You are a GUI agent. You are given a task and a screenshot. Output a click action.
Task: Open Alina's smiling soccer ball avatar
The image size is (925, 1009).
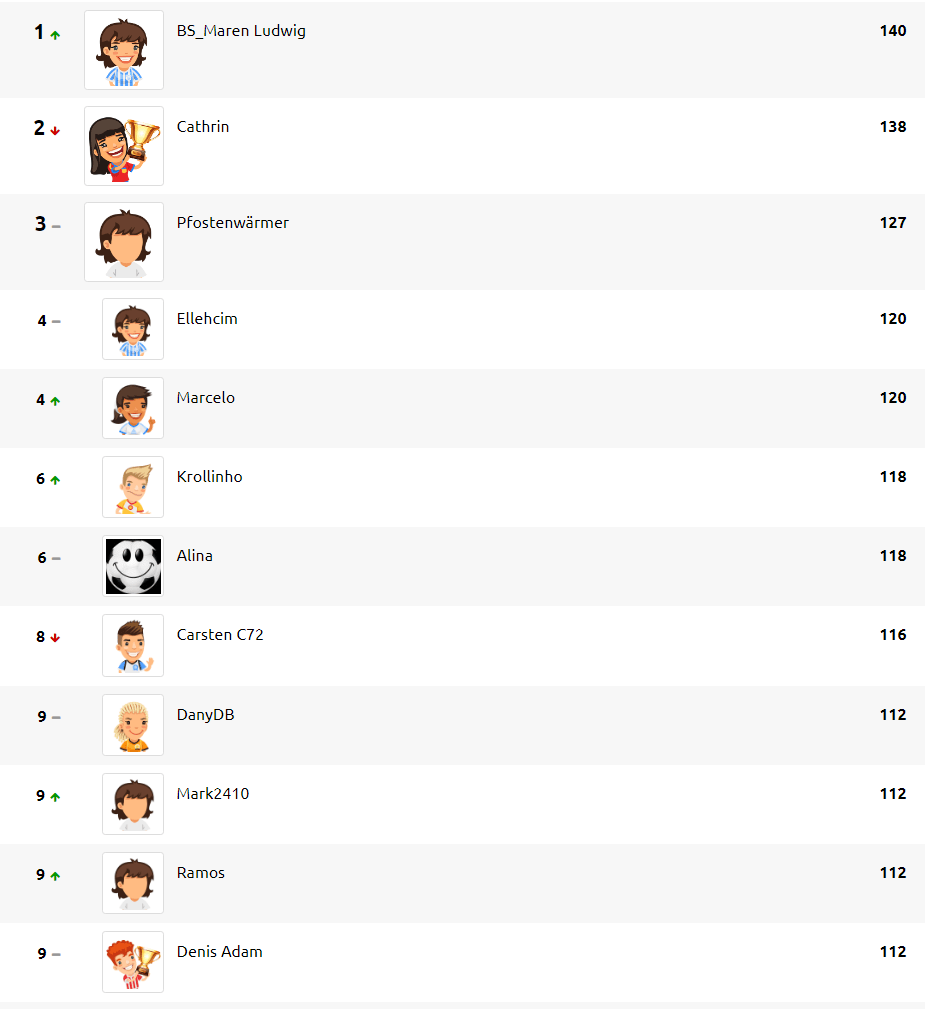pos(133,566)
